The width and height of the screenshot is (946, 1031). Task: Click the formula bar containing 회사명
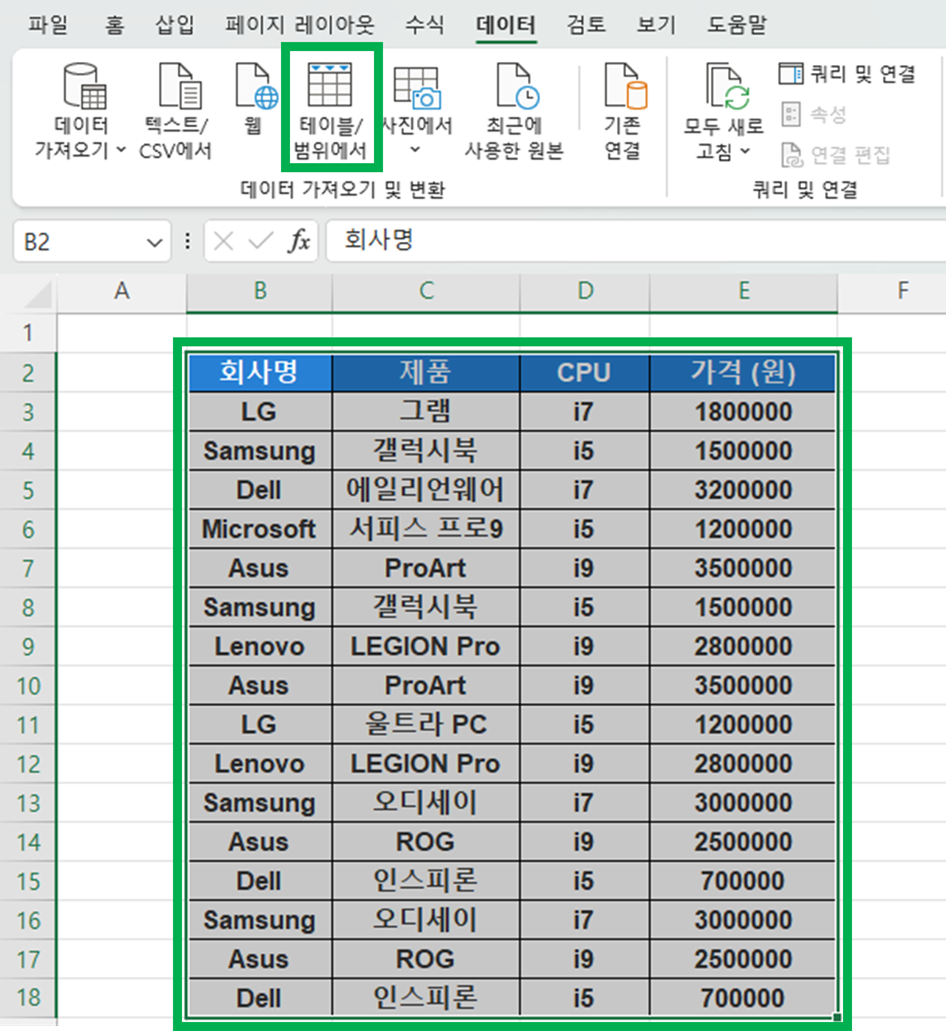click(x=635, y=240)
